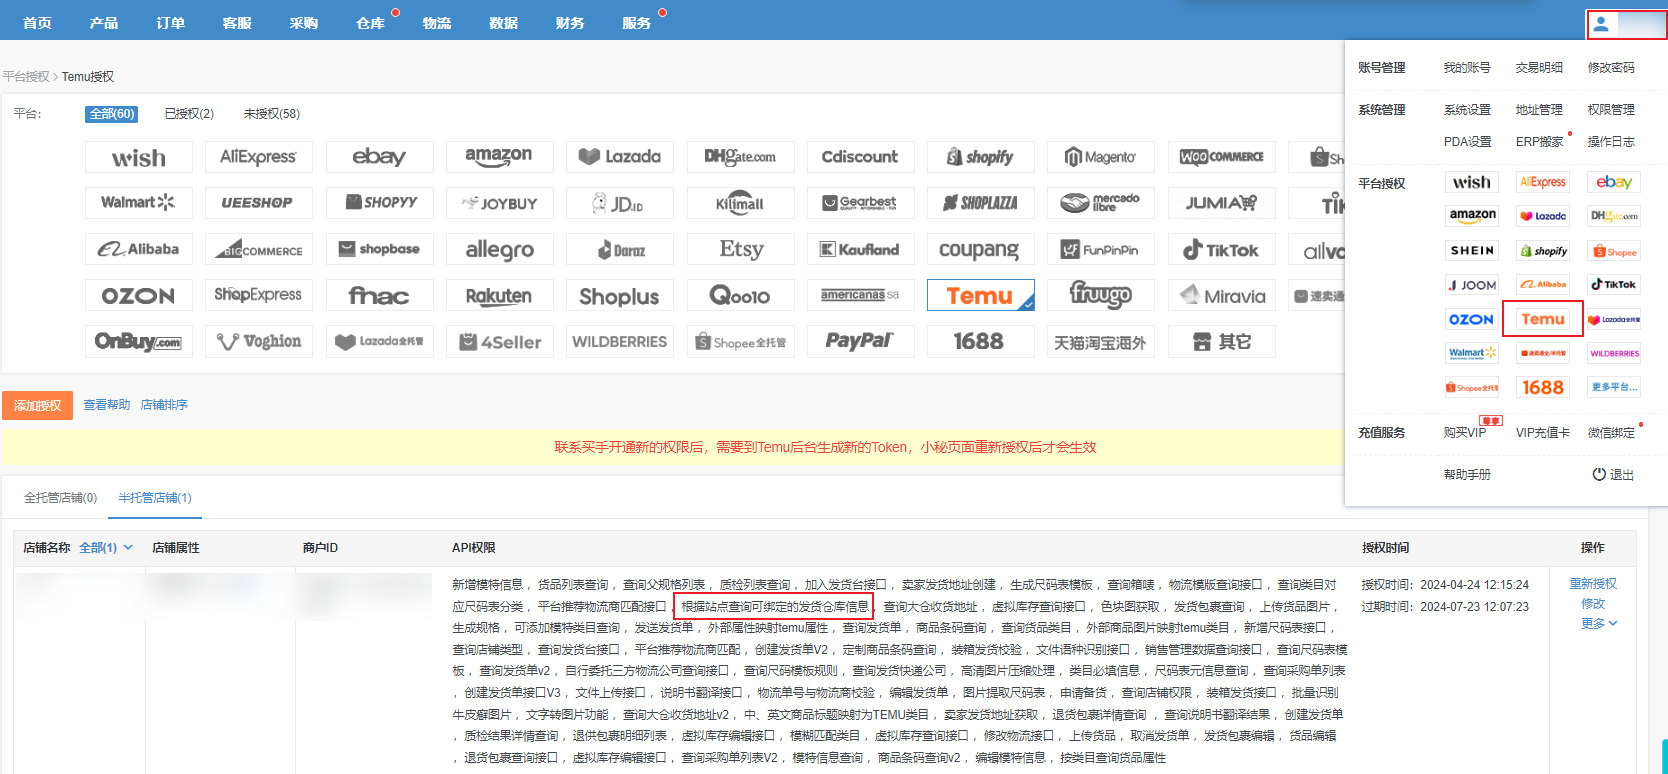The width and height of the screenshot is (1668, 774).
Task: Switch to 全托管店铺(0) tab
Action: click(x=60, y=497)
